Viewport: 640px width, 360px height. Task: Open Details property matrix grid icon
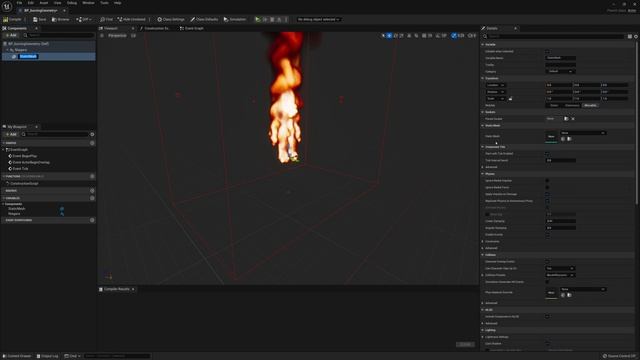tap(630, 36)
